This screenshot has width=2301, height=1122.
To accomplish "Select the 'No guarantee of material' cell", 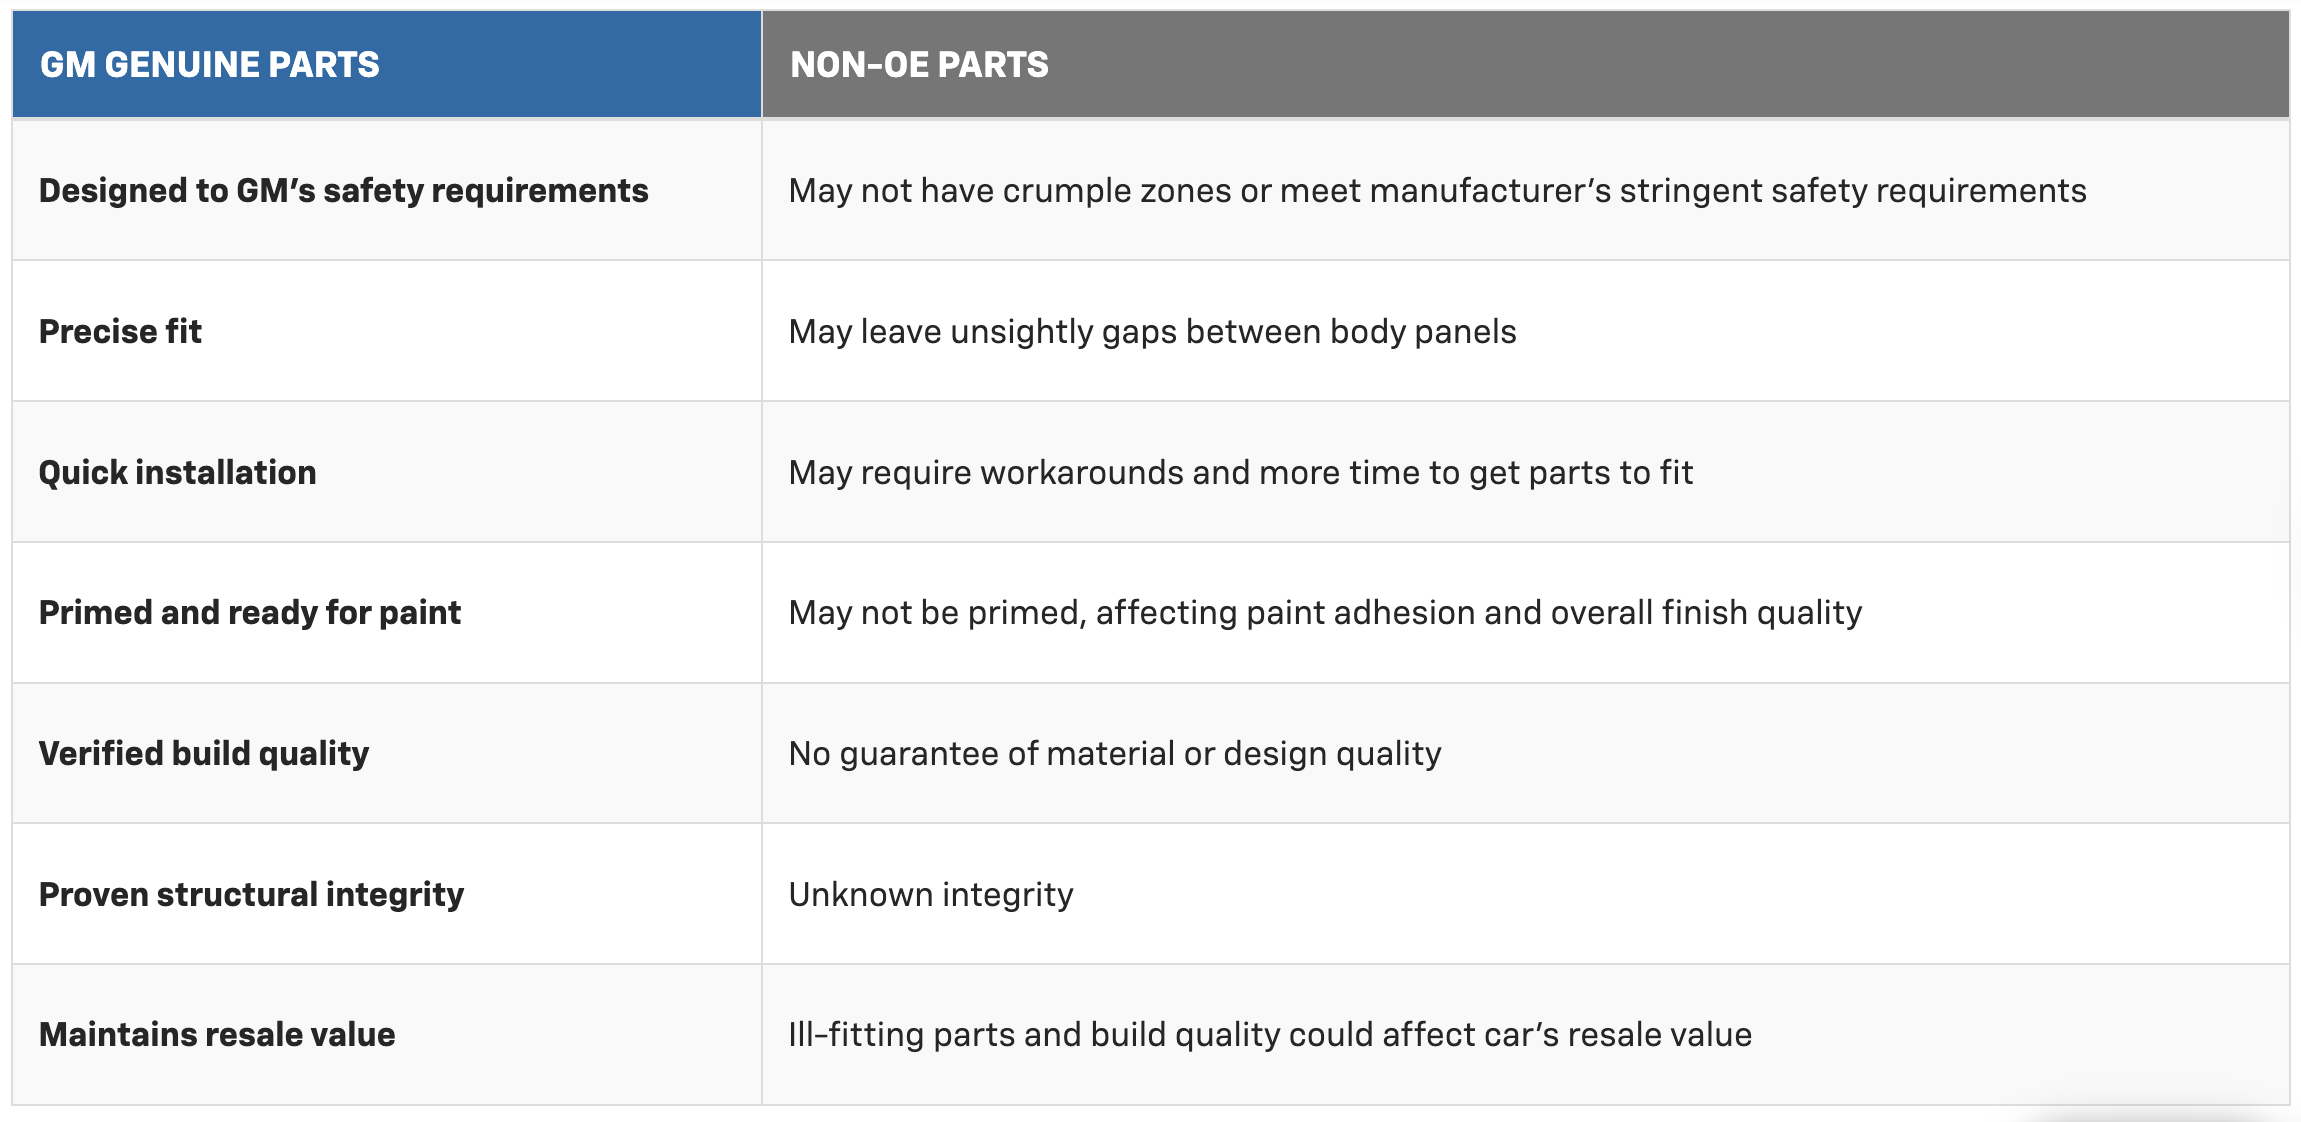I will (x=1114, y=754).
